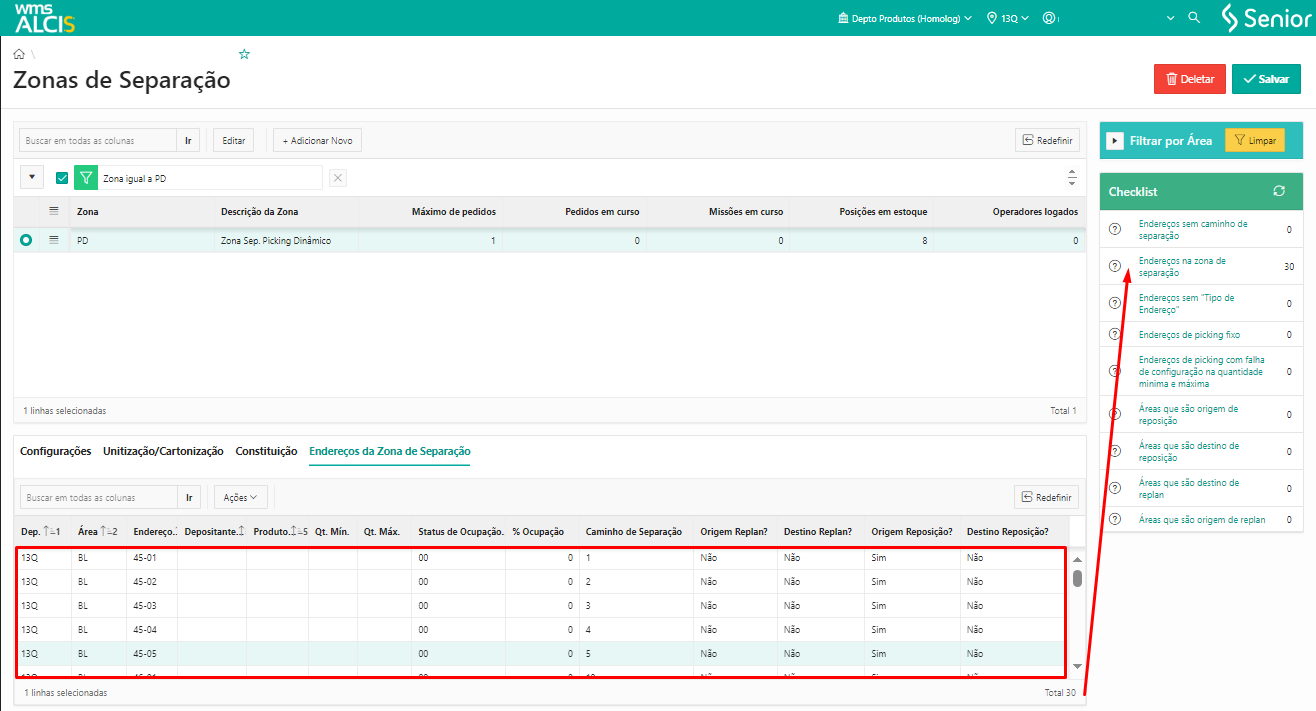Click the address table vertical scrollbar thumb
Viewport: 1316px width, 711px height.
(1077, 578)
